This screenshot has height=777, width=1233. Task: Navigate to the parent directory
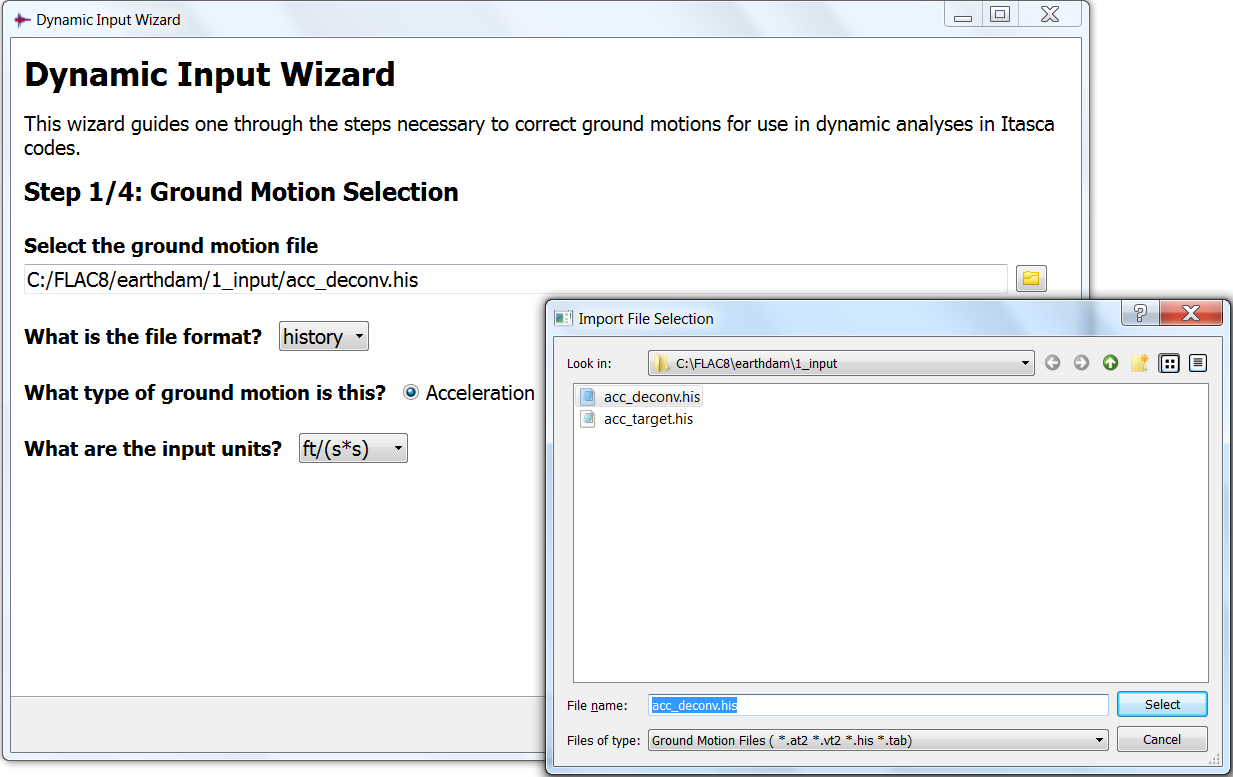(x=1110, y=363)
